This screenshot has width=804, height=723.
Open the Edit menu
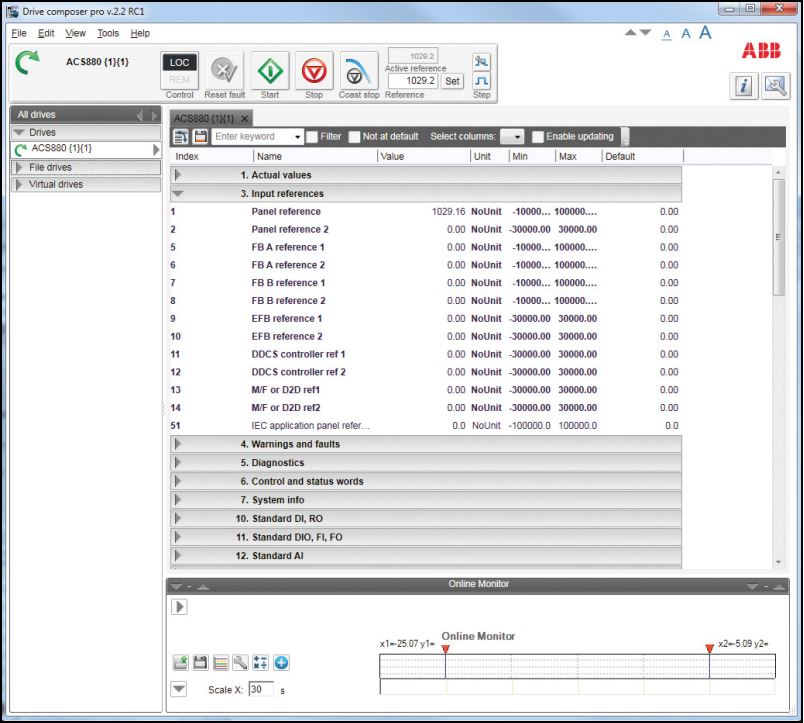coord(46,33)
